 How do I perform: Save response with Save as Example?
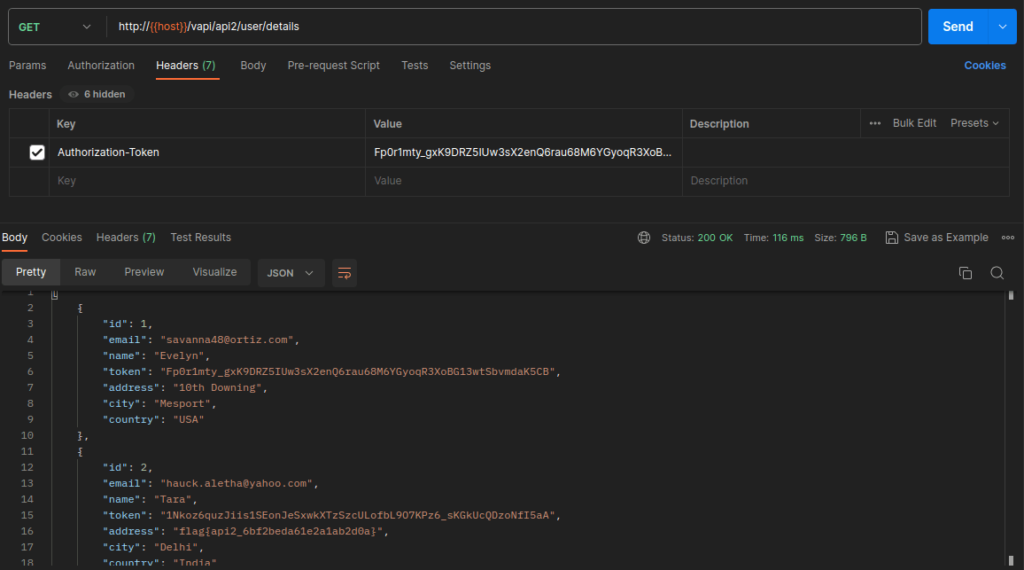936,238
